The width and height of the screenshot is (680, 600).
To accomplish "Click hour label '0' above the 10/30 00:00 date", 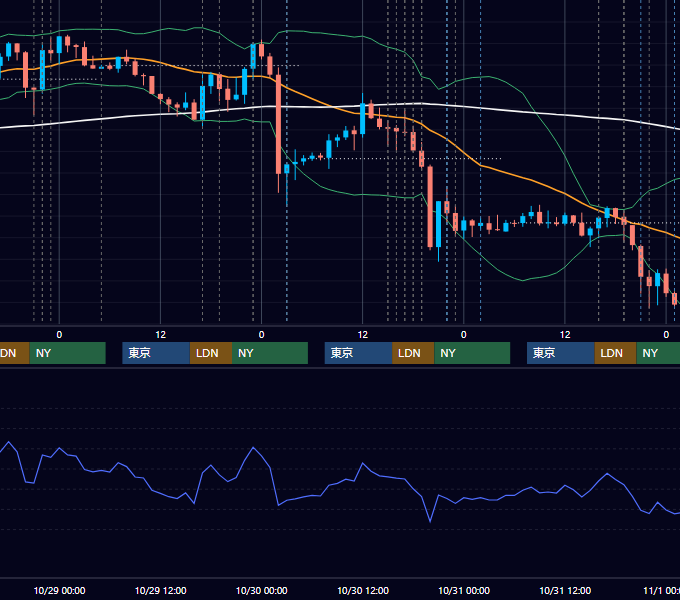I will 262,335.
